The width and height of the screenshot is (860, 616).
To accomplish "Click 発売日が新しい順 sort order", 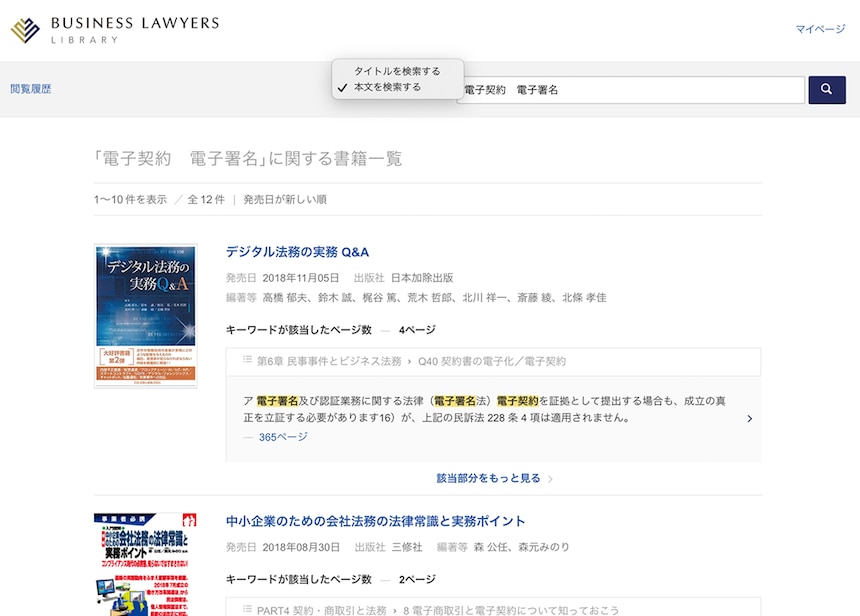I will [284, 199].
